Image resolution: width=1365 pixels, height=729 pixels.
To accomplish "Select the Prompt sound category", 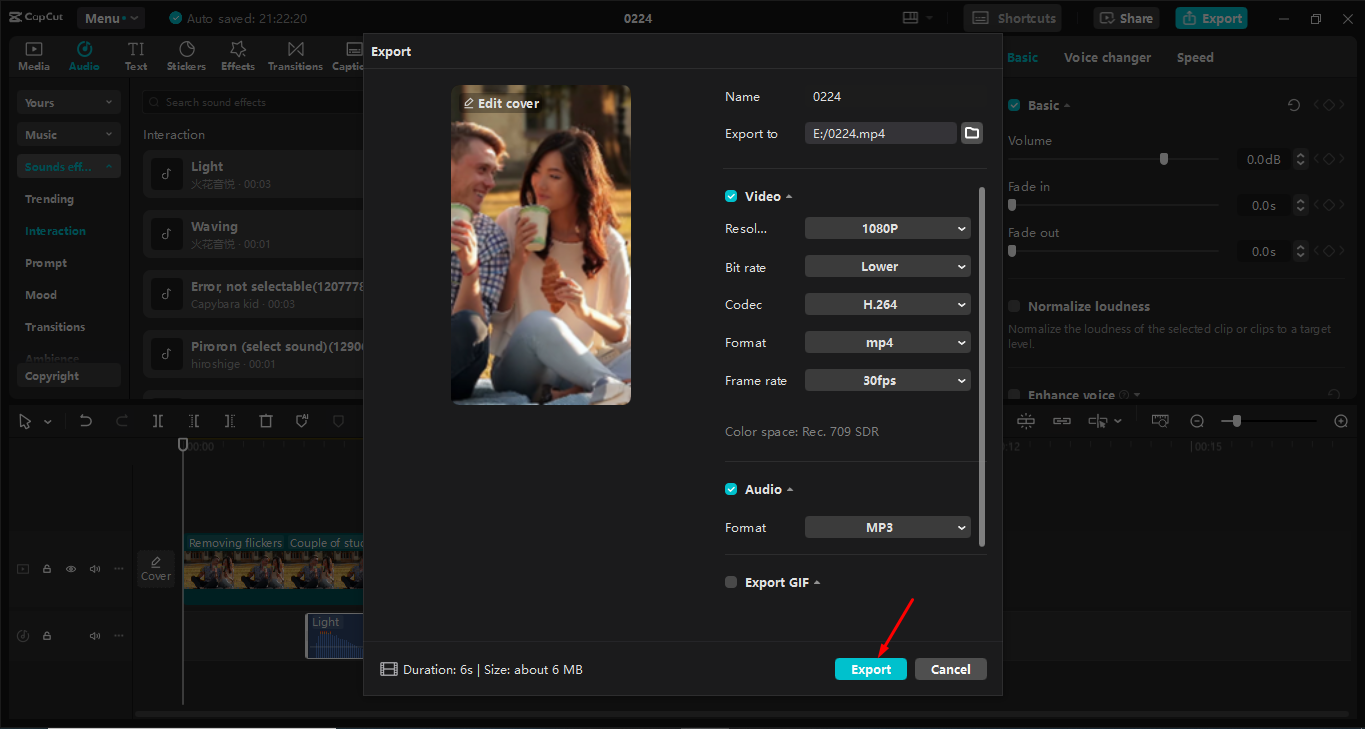I will point(46,263).
